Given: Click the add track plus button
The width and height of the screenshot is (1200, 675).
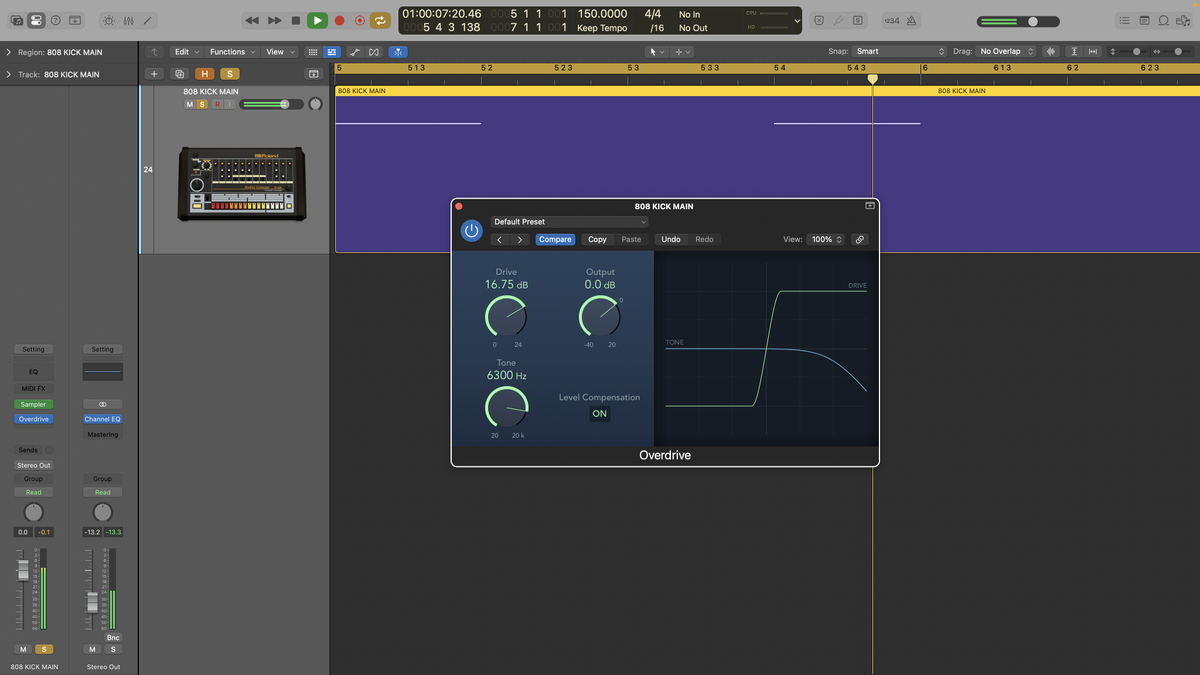Looking at the screenshot, I should 154,74.
